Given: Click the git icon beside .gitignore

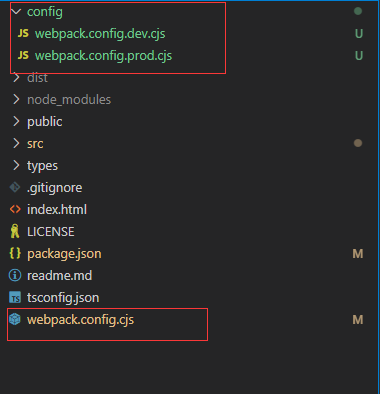Looking at the screenshot, I should tap(15, 187).
